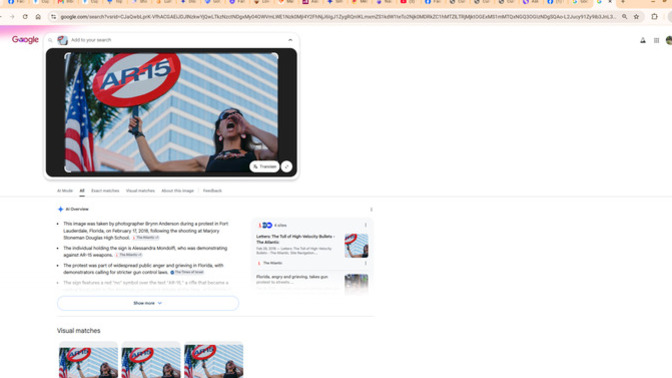Switch to the Exact matches tab
The image size is (672, 378).
105,191
